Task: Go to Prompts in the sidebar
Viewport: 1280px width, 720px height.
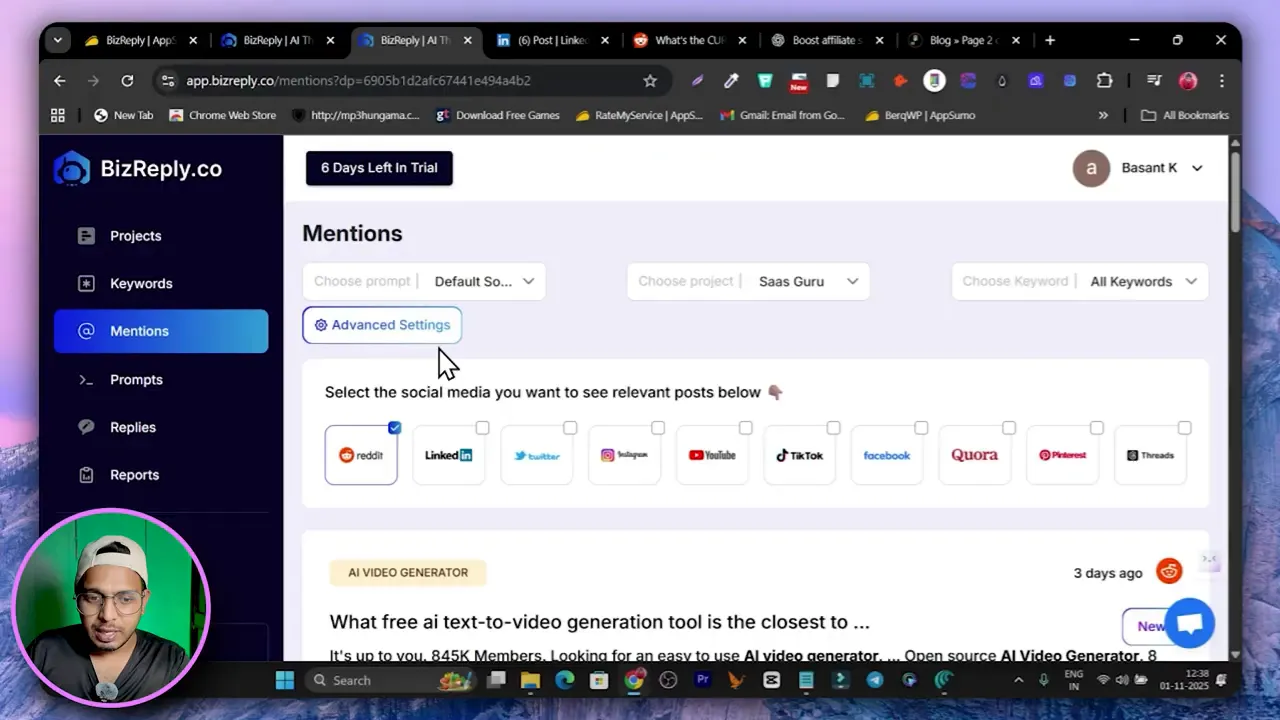Action: (x=136, y=379)
